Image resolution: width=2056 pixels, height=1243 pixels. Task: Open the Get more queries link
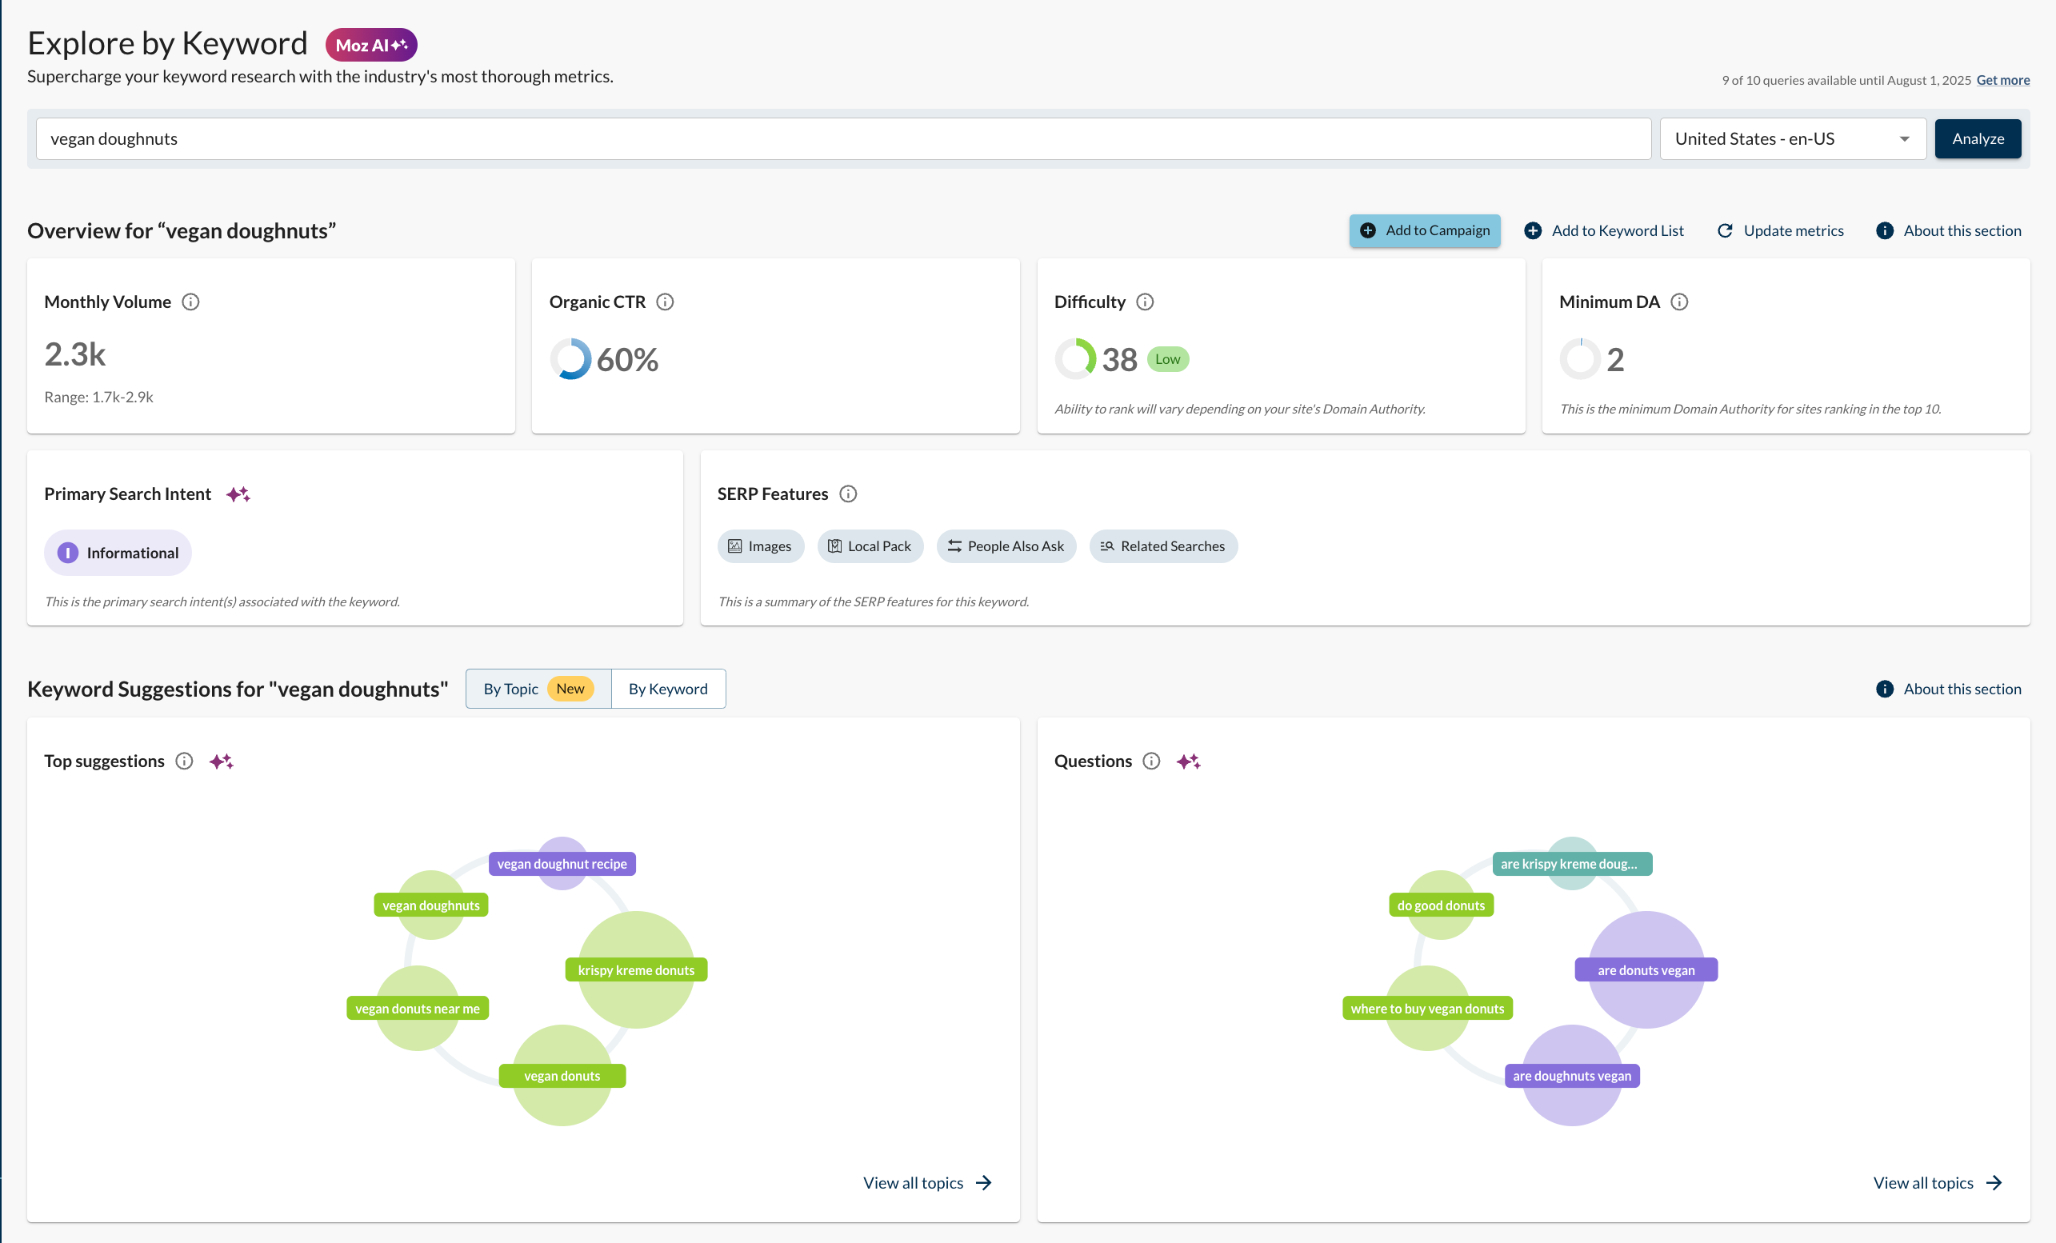click(2003, 81)
